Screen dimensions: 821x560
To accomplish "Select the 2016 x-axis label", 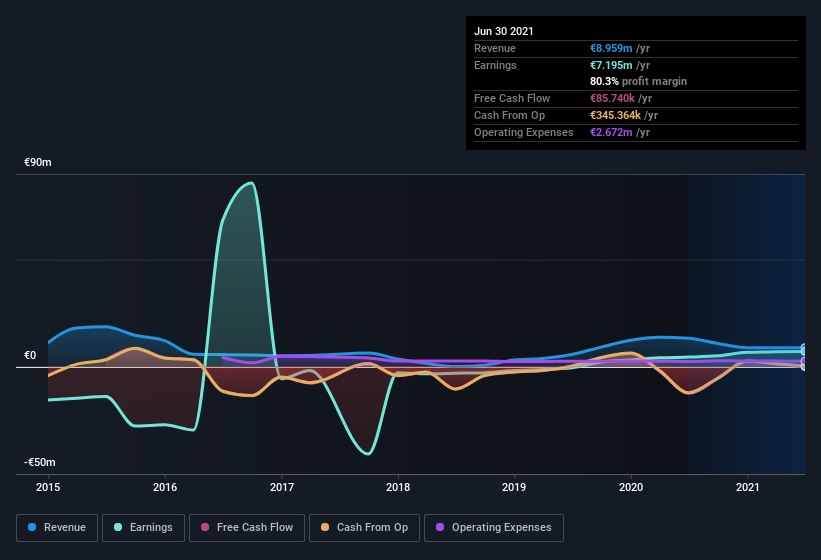I will click(x=165, y=487).
